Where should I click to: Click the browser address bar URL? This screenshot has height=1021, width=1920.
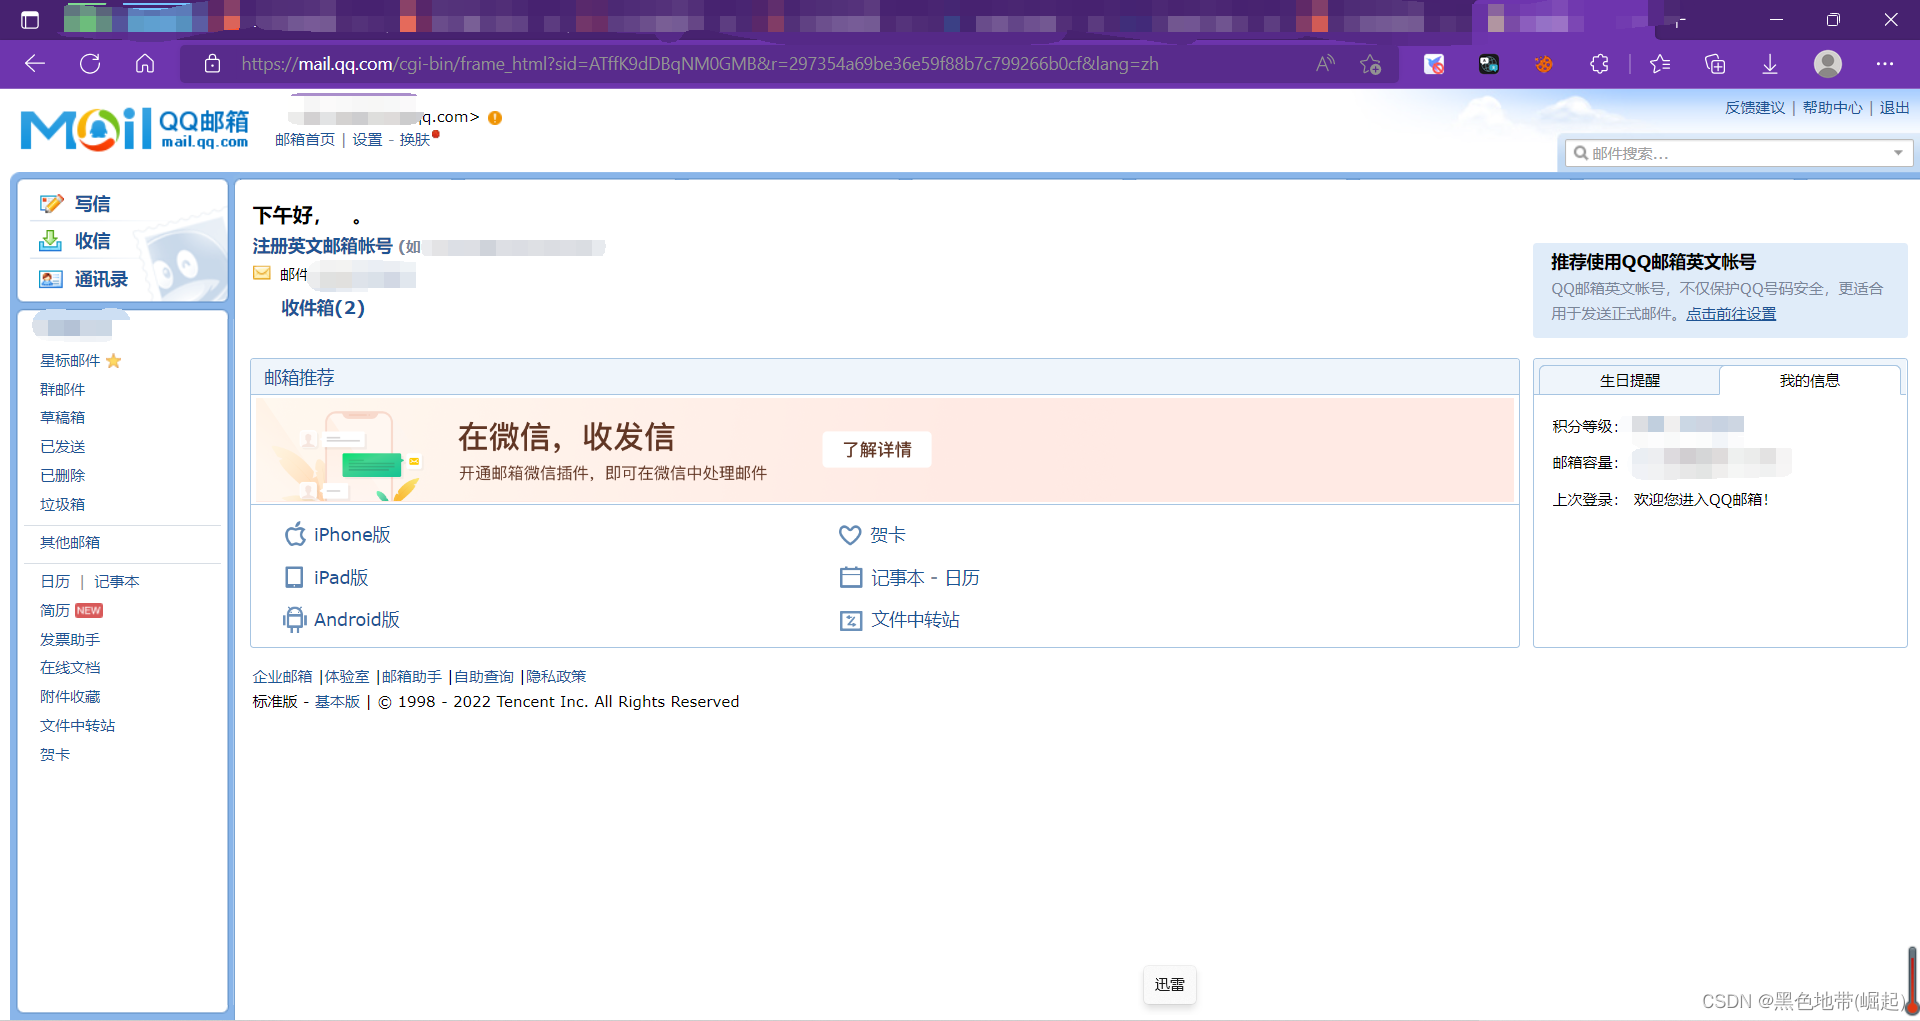pyautogui.click(x=700, y=64)
